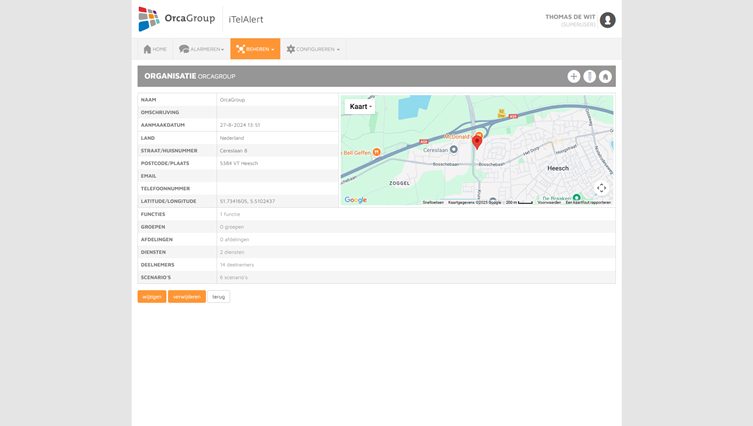Click the red location pin on map

[x=477, y=142]
